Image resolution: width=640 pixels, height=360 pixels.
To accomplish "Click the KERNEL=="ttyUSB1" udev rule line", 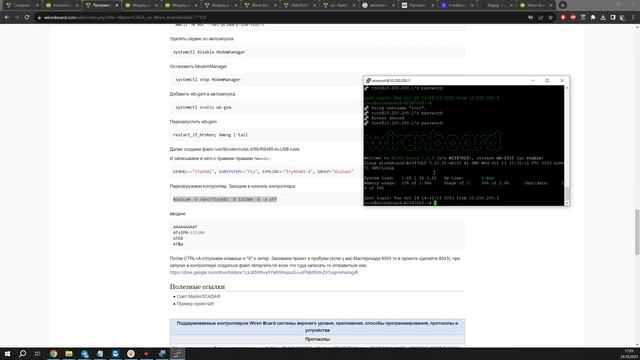I will click(x=263, y=172).
